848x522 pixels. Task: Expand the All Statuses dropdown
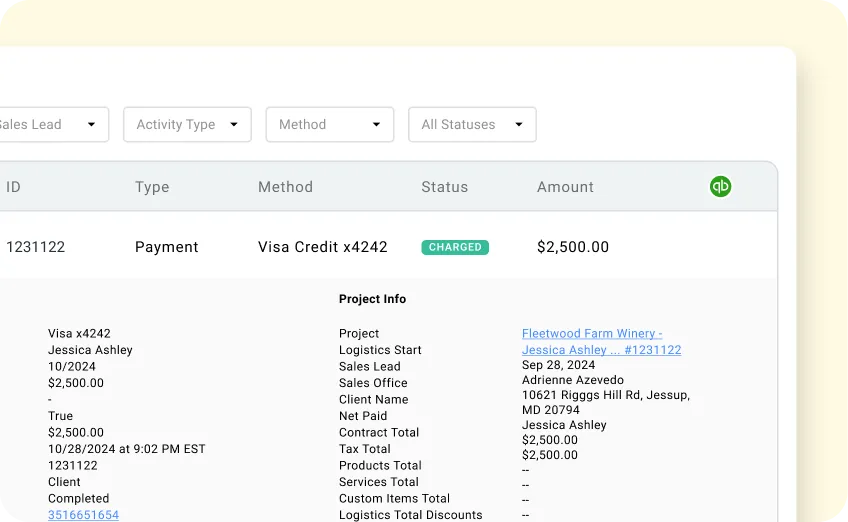(472, 125)
